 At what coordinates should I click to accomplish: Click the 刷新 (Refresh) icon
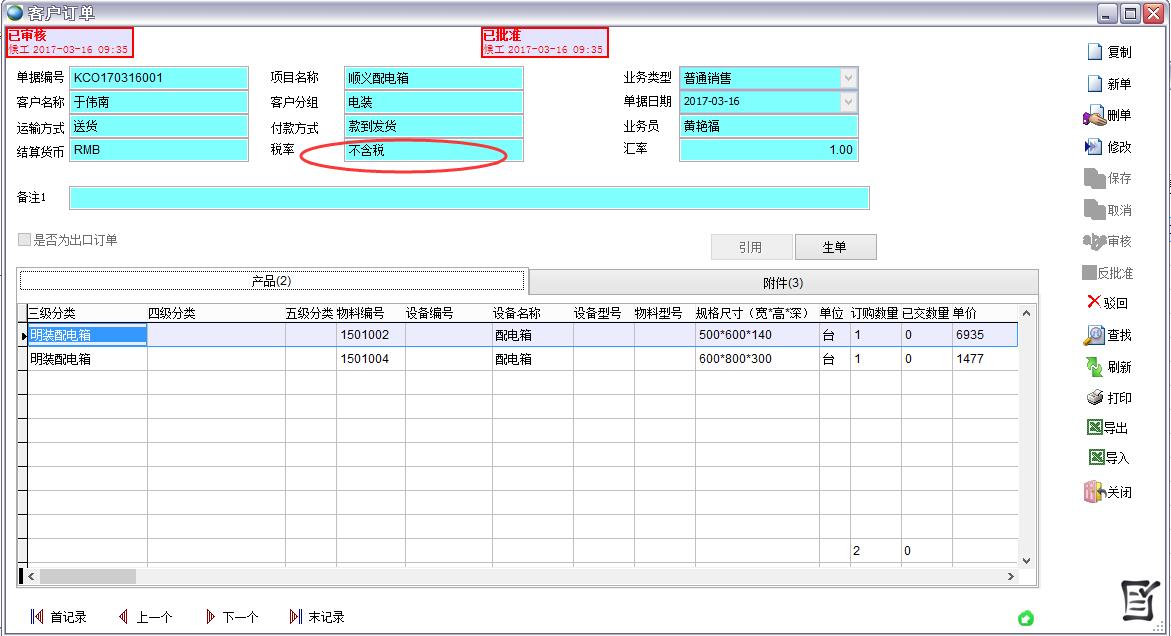(x=1110, y=366)
